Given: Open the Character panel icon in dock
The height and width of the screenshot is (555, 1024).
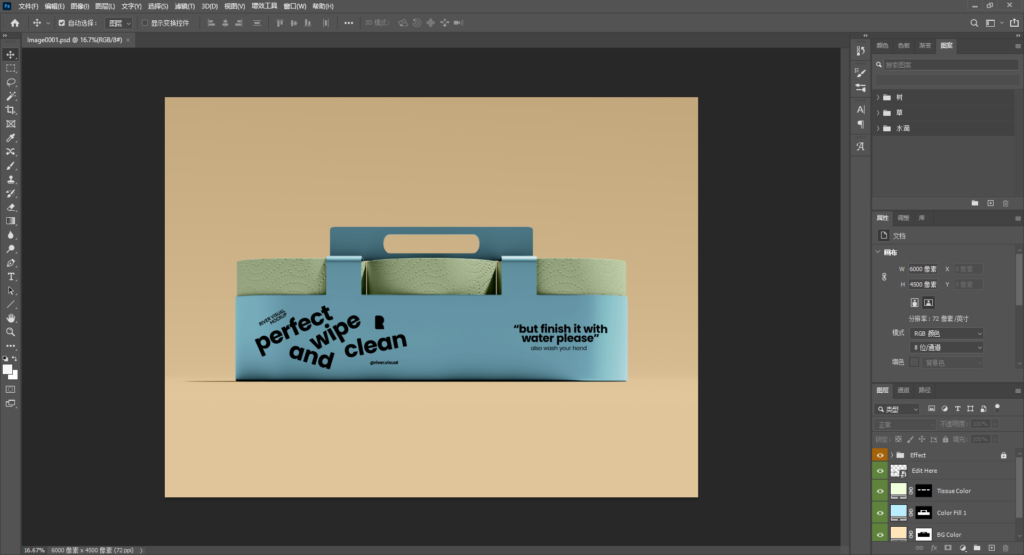Looking at the screenshot, I should tap(861, 109).
